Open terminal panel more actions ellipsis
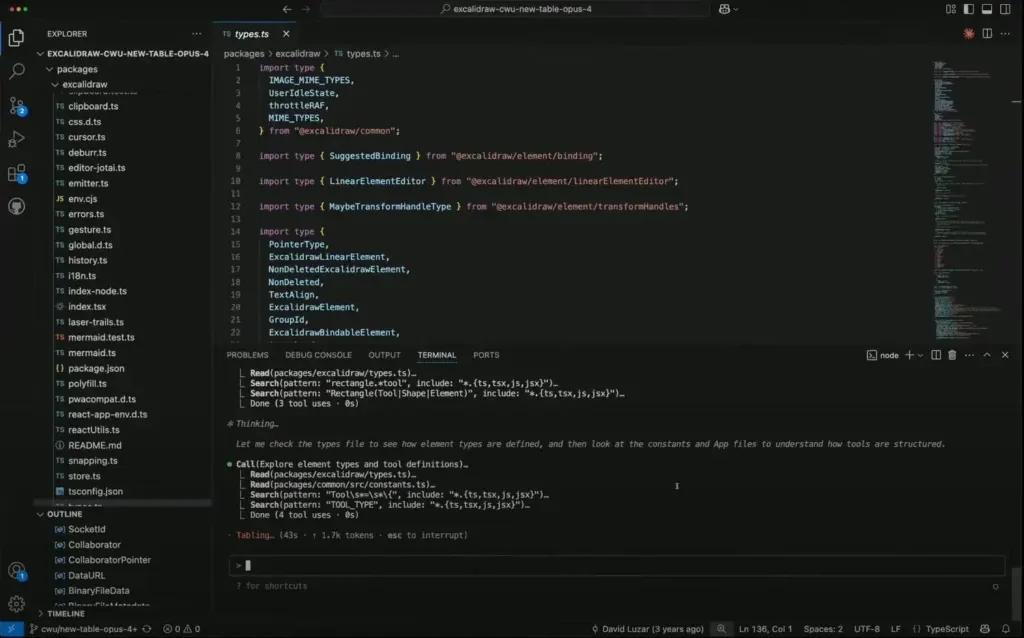This screenshot has width=1024, height=638. pyautogui.click(x=969, y=355)
